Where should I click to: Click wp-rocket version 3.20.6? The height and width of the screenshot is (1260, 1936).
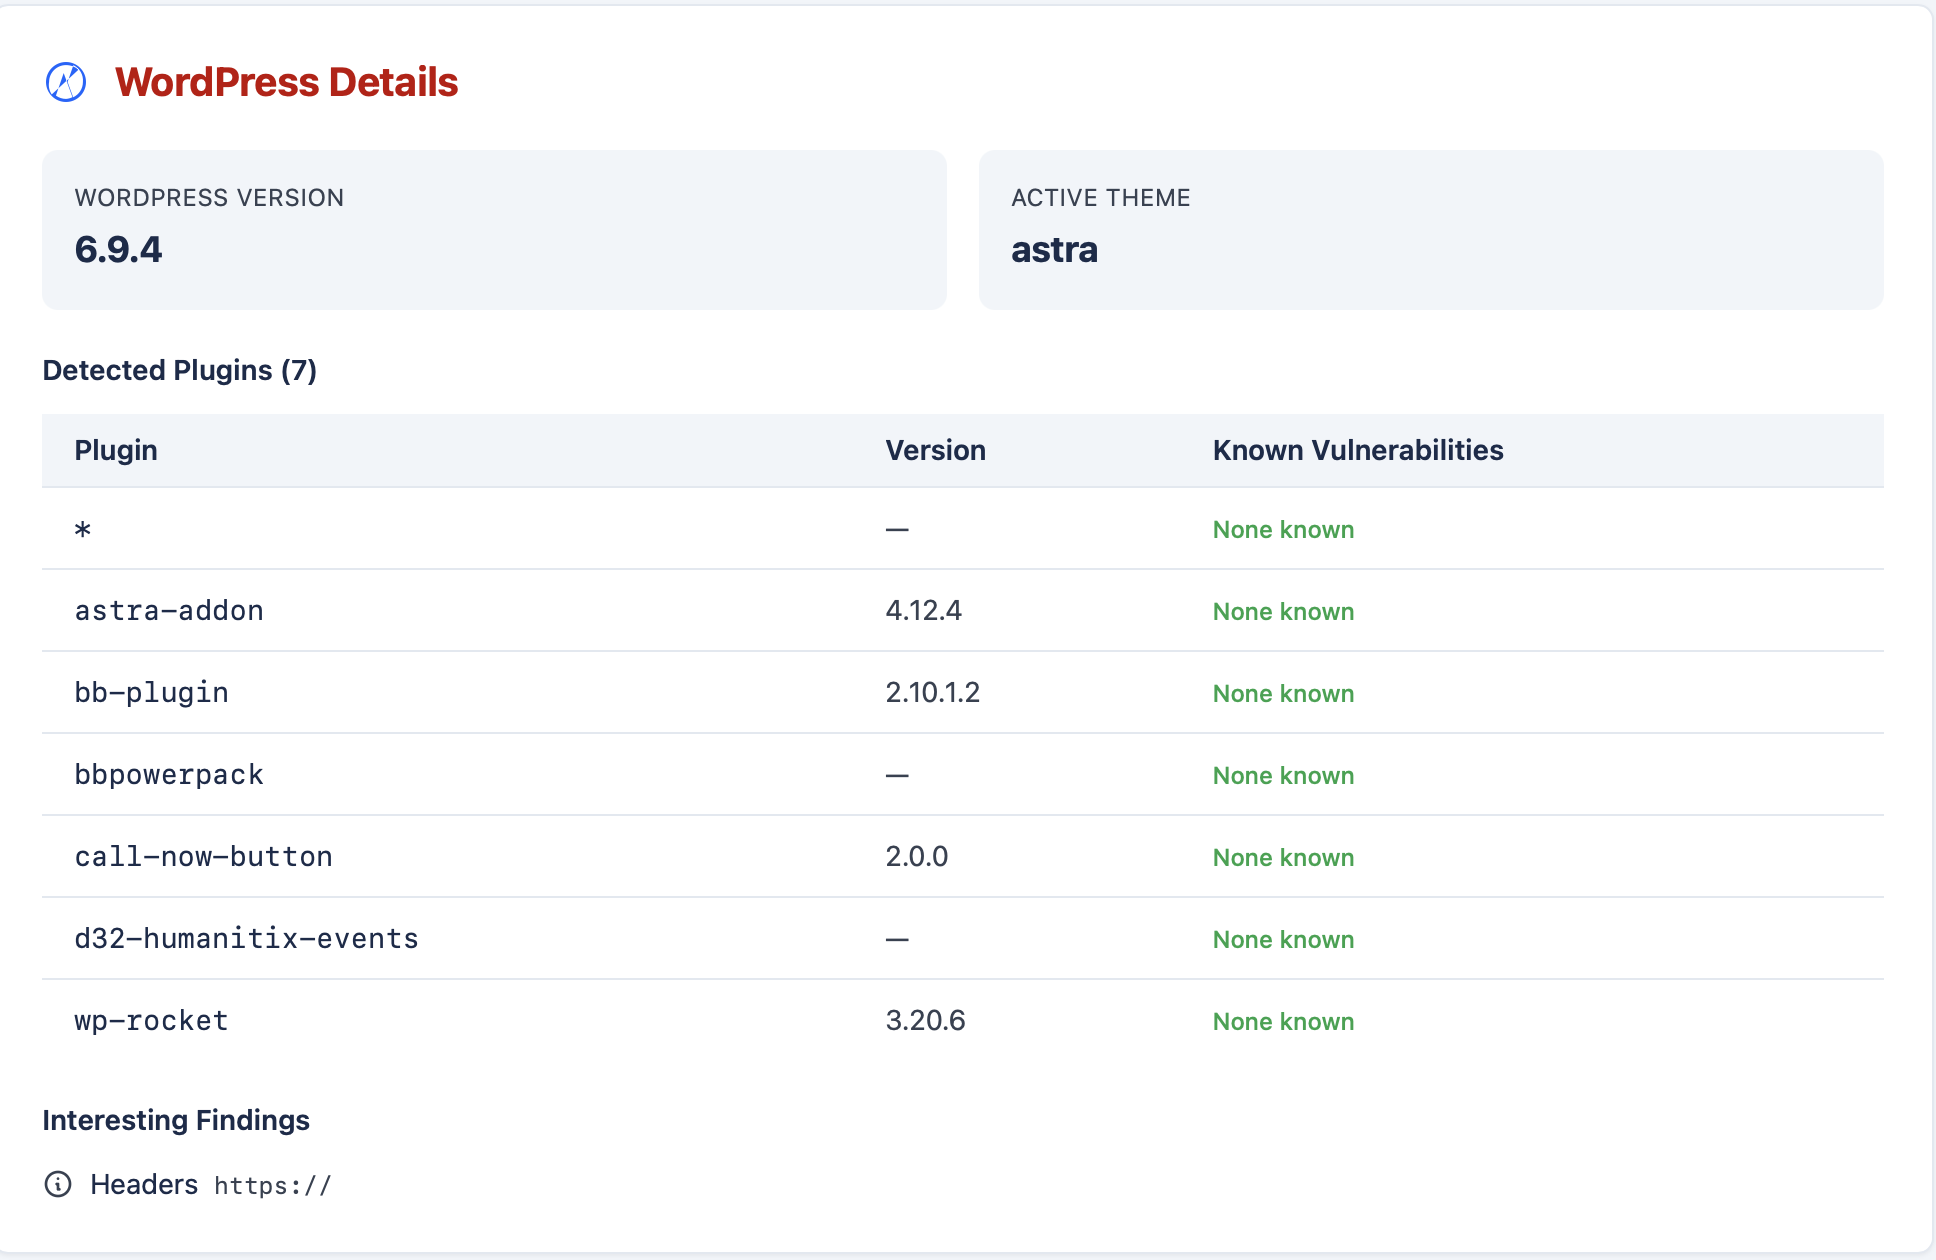(x=925, y=1020)
